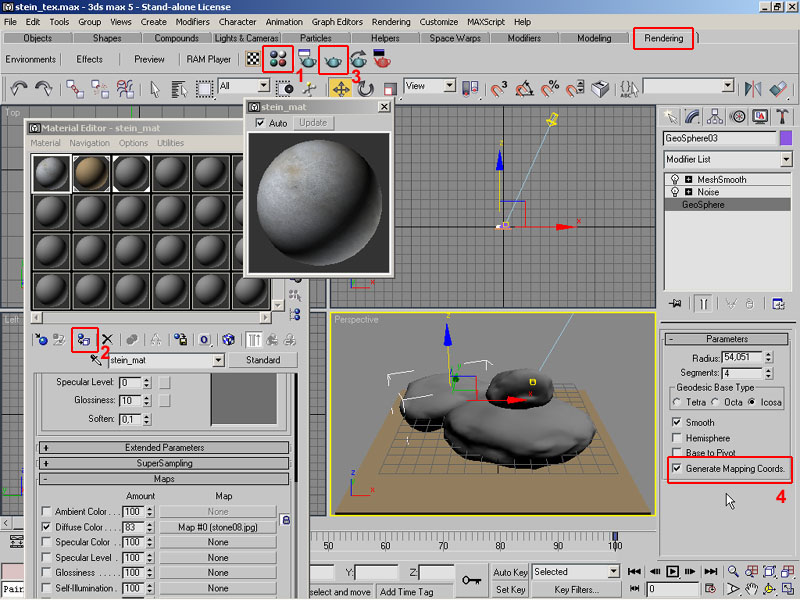Open the Rendering menu in menu bar

[390, 21]
